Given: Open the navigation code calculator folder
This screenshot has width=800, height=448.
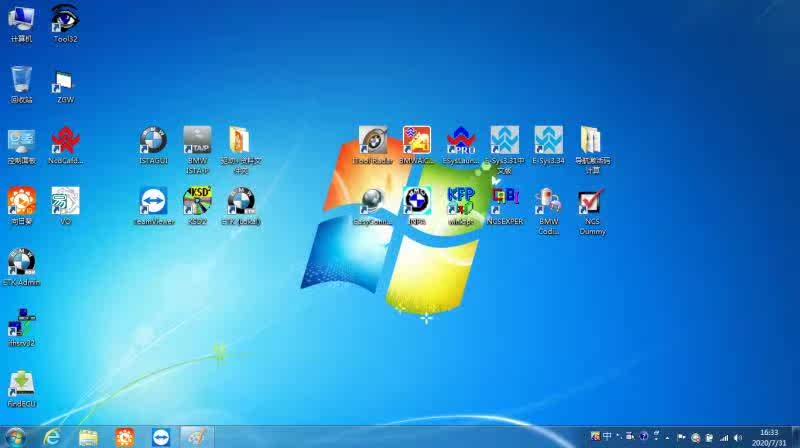Looking at the screenshot, I should [592, 150].
